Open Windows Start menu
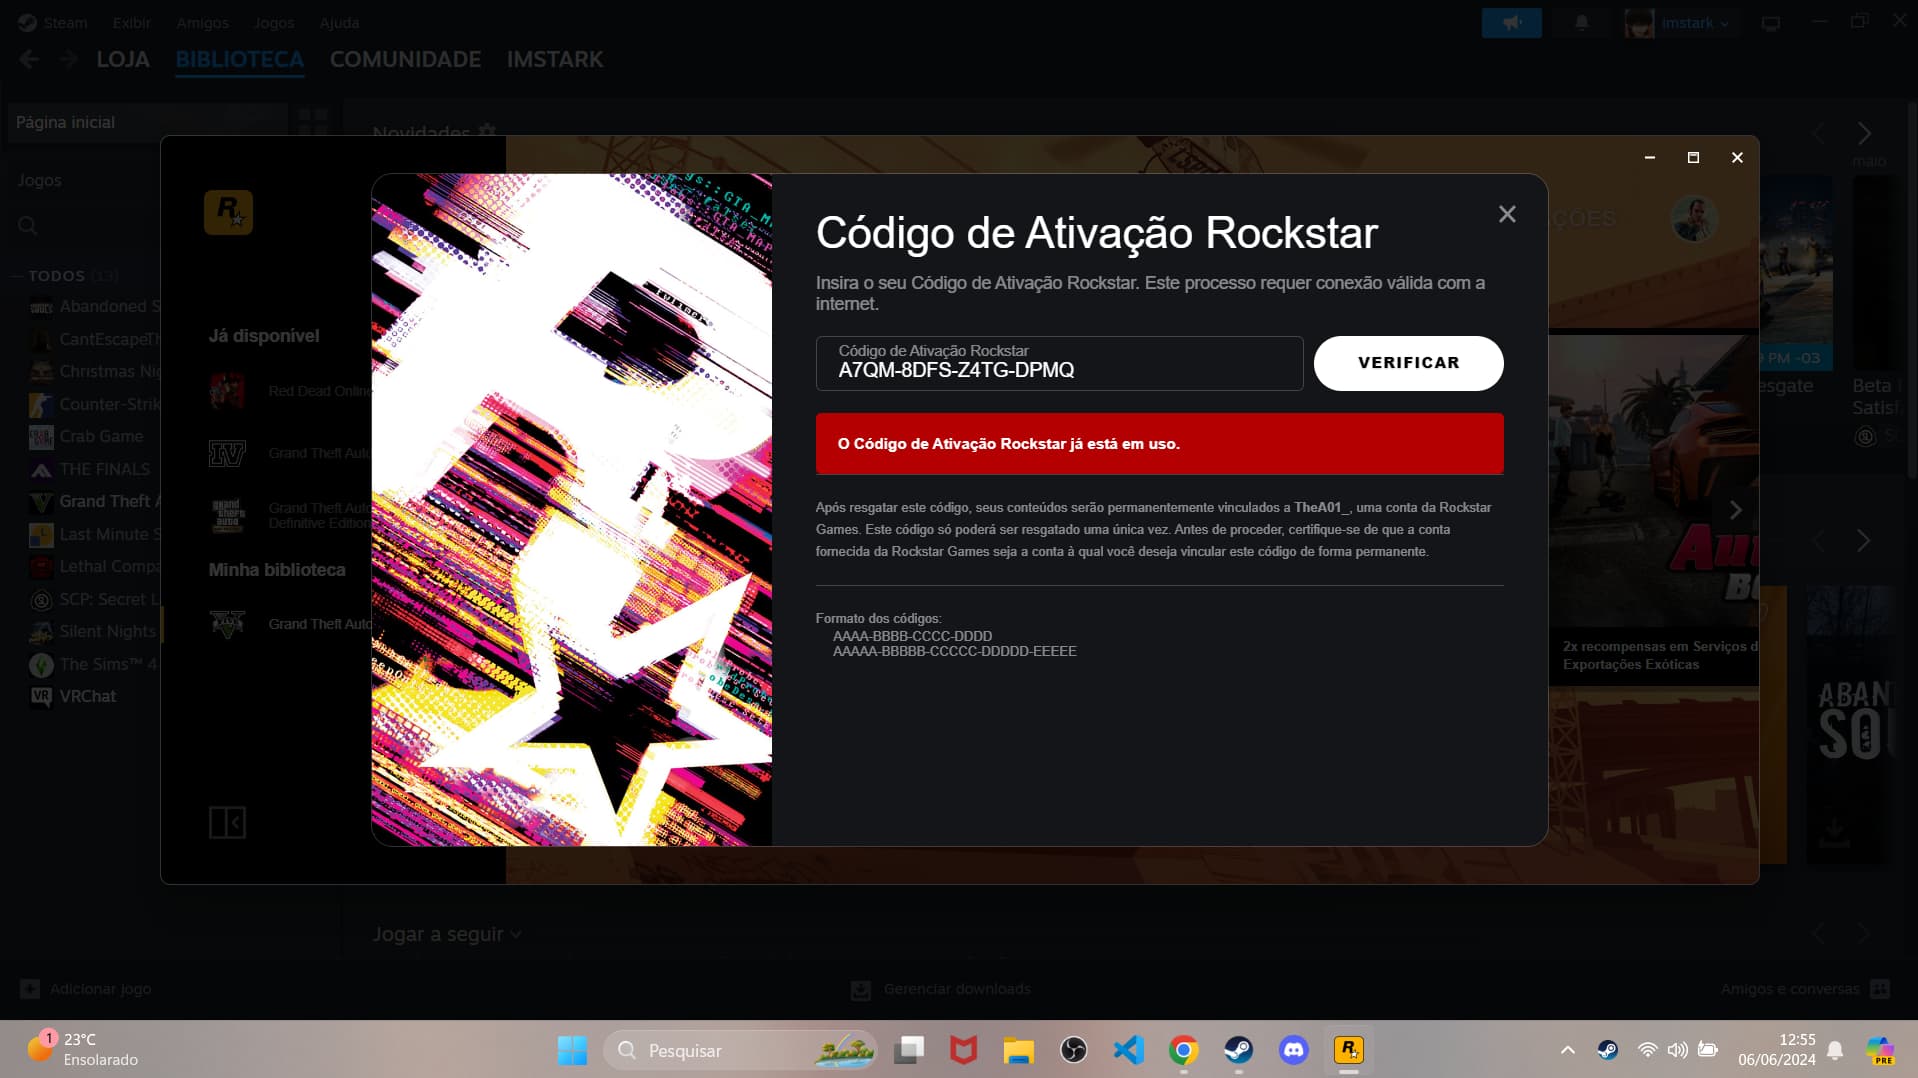Image resolution: width=1918 pixels, height=1078 pixels. tap(572, 1050)
